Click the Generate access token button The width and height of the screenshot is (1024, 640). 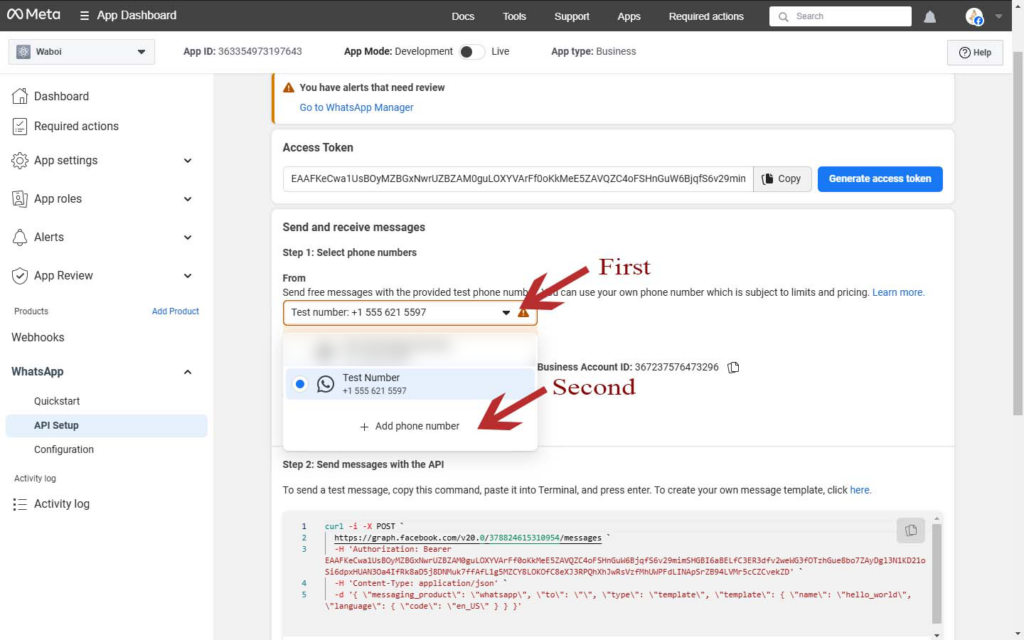880,179
